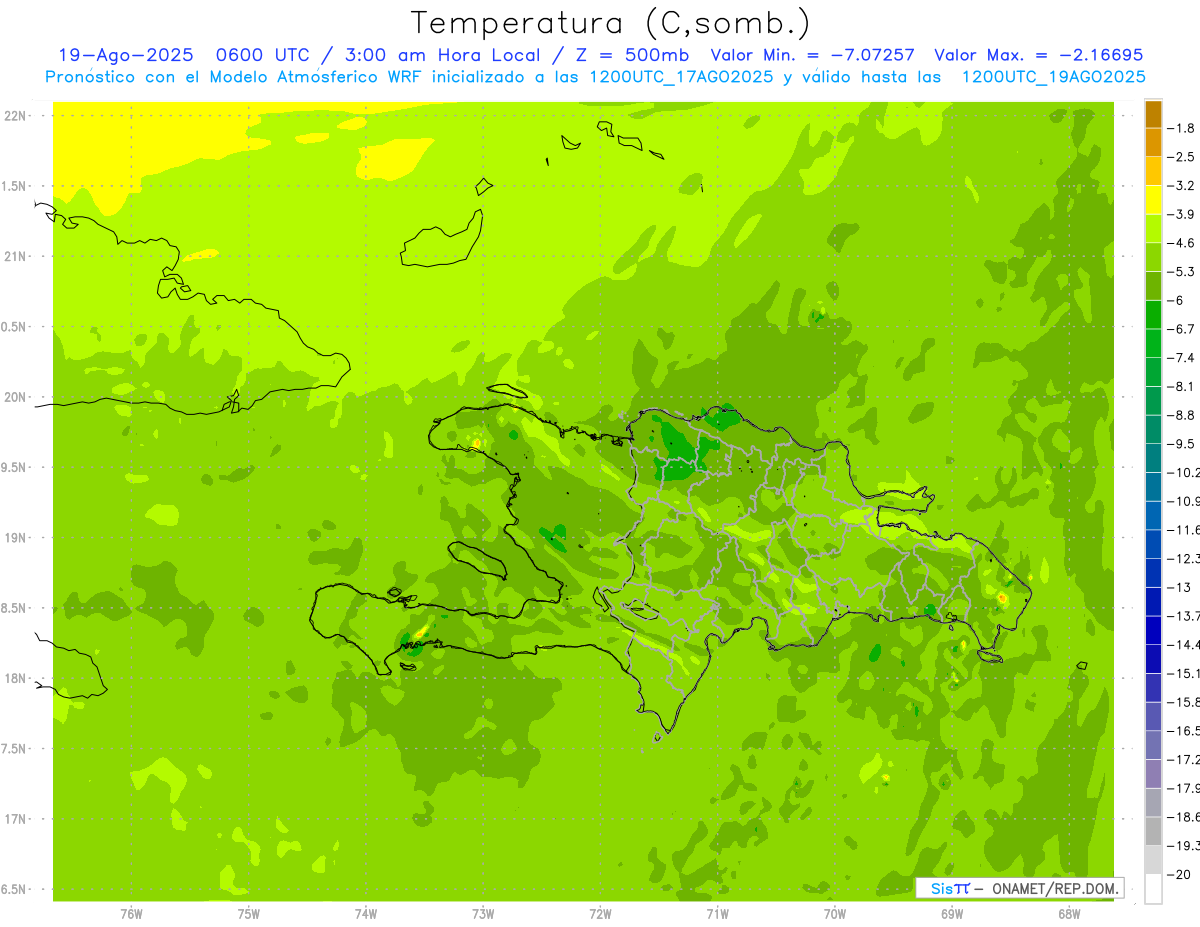This screenshot has width=1200, height=927.
Task: Click the "Valor Max. = -2.16695" readout
Action: (1038, 55)
